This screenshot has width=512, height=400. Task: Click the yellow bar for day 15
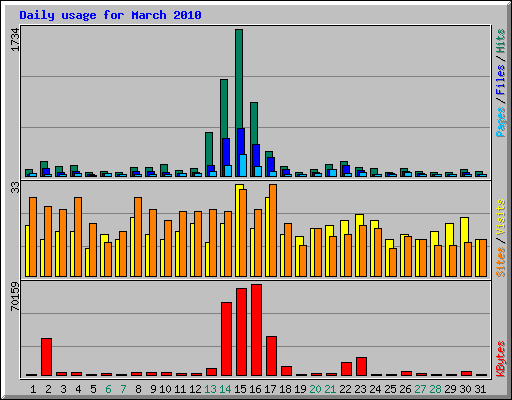[x=238, y=230]
